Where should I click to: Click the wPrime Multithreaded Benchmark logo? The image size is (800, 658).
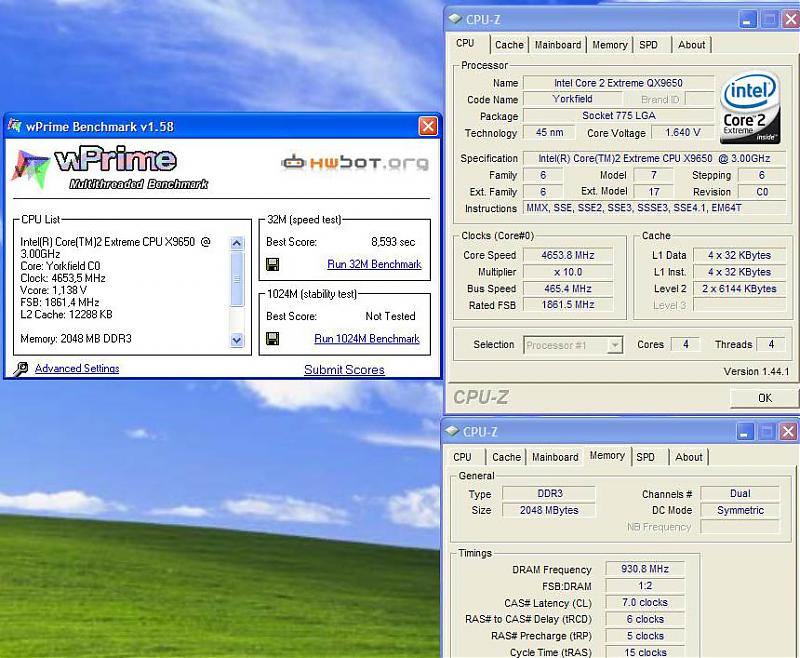pyautogui.click(x=110, y=169)
